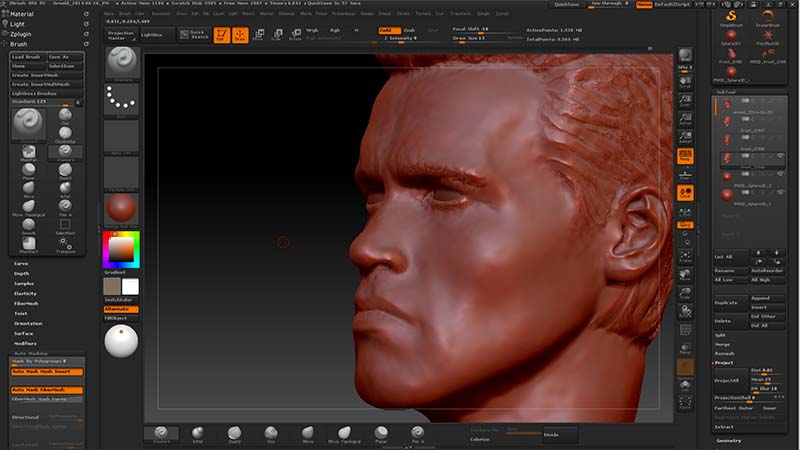The height and width of the screenshot is (450, 800).
Task: Pick the SelectRect brush icon
Action: pyautogui.click(x=65, y=226)
